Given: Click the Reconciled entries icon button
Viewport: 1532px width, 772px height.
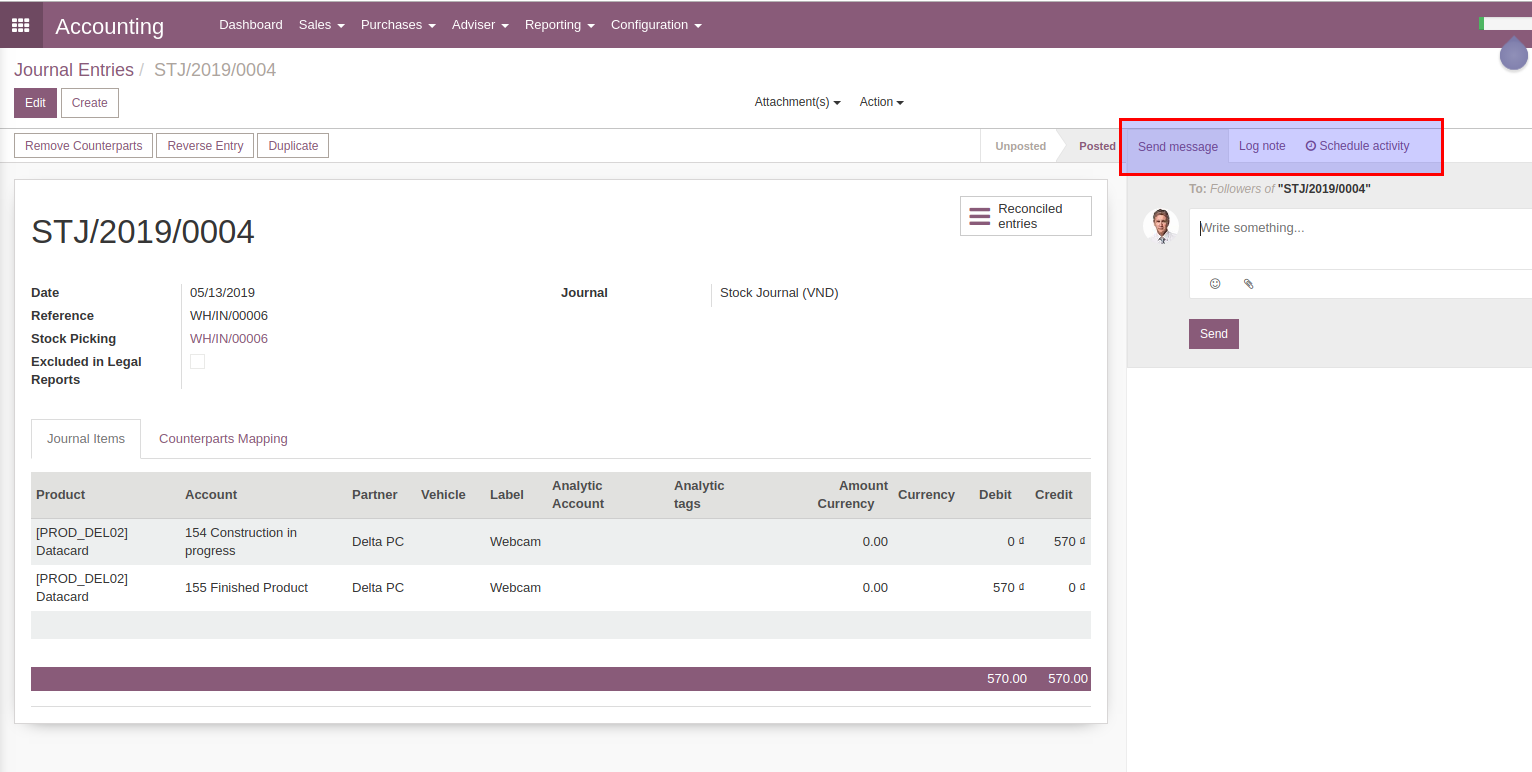Looking at the screenshot, I should [x=1025, y=216].
